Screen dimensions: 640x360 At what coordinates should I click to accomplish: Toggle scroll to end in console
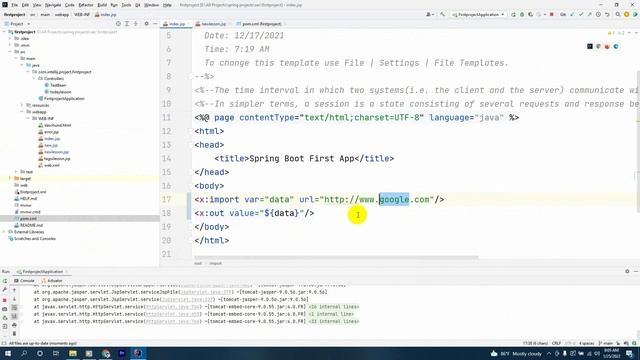(x=14, y=316)
